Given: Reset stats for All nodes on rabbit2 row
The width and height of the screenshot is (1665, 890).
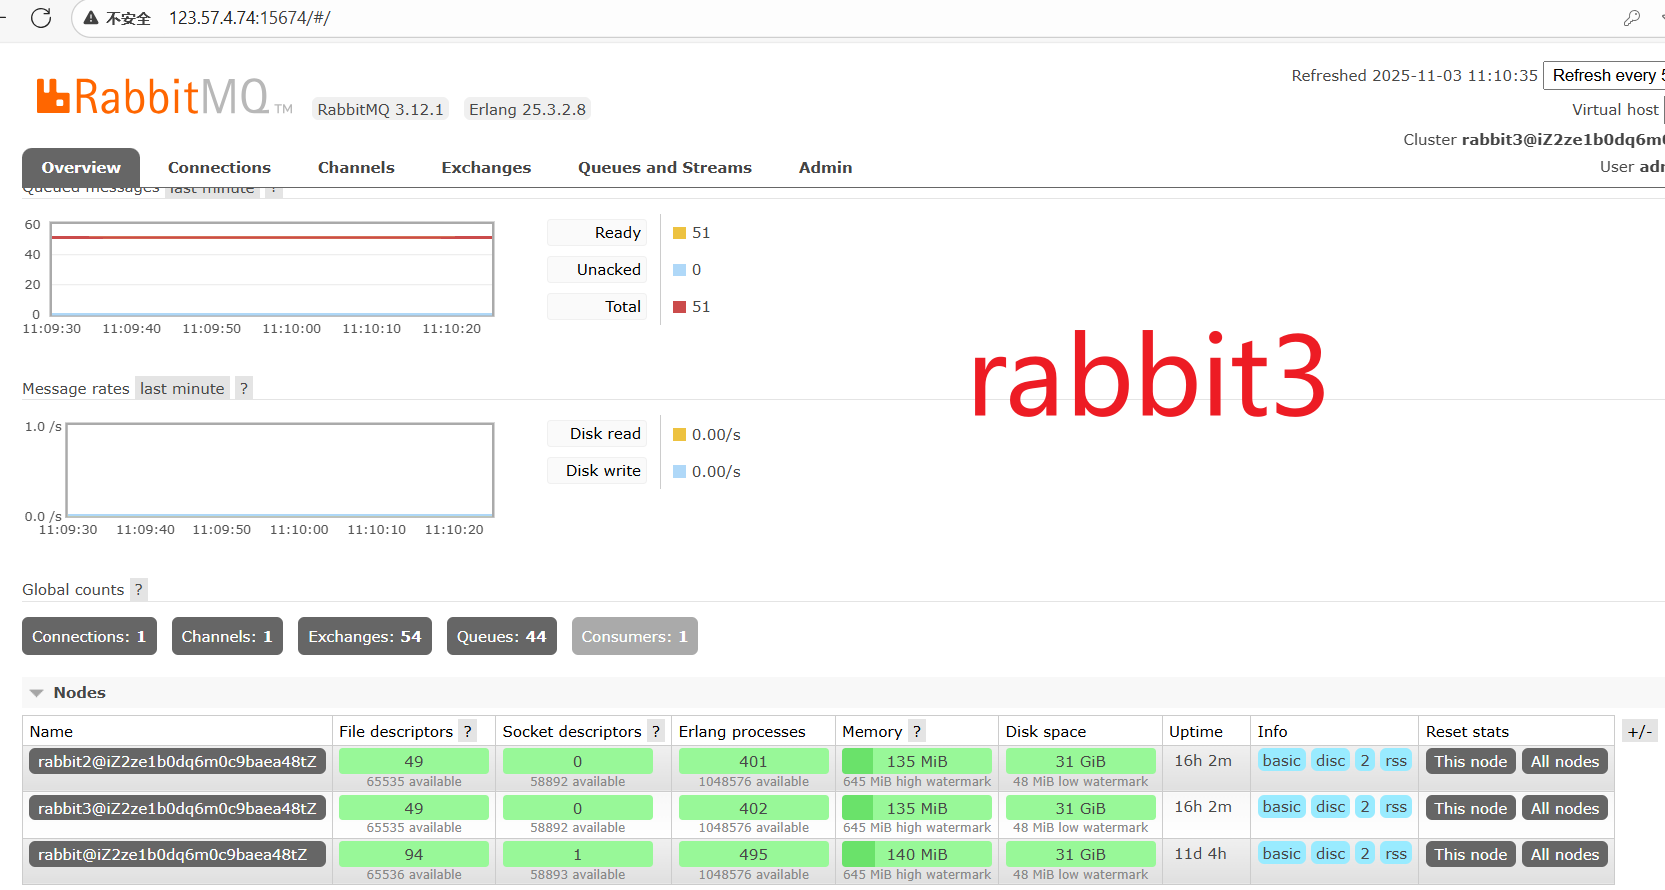Looking at the screenshot, I should [x=1565, y=761].
